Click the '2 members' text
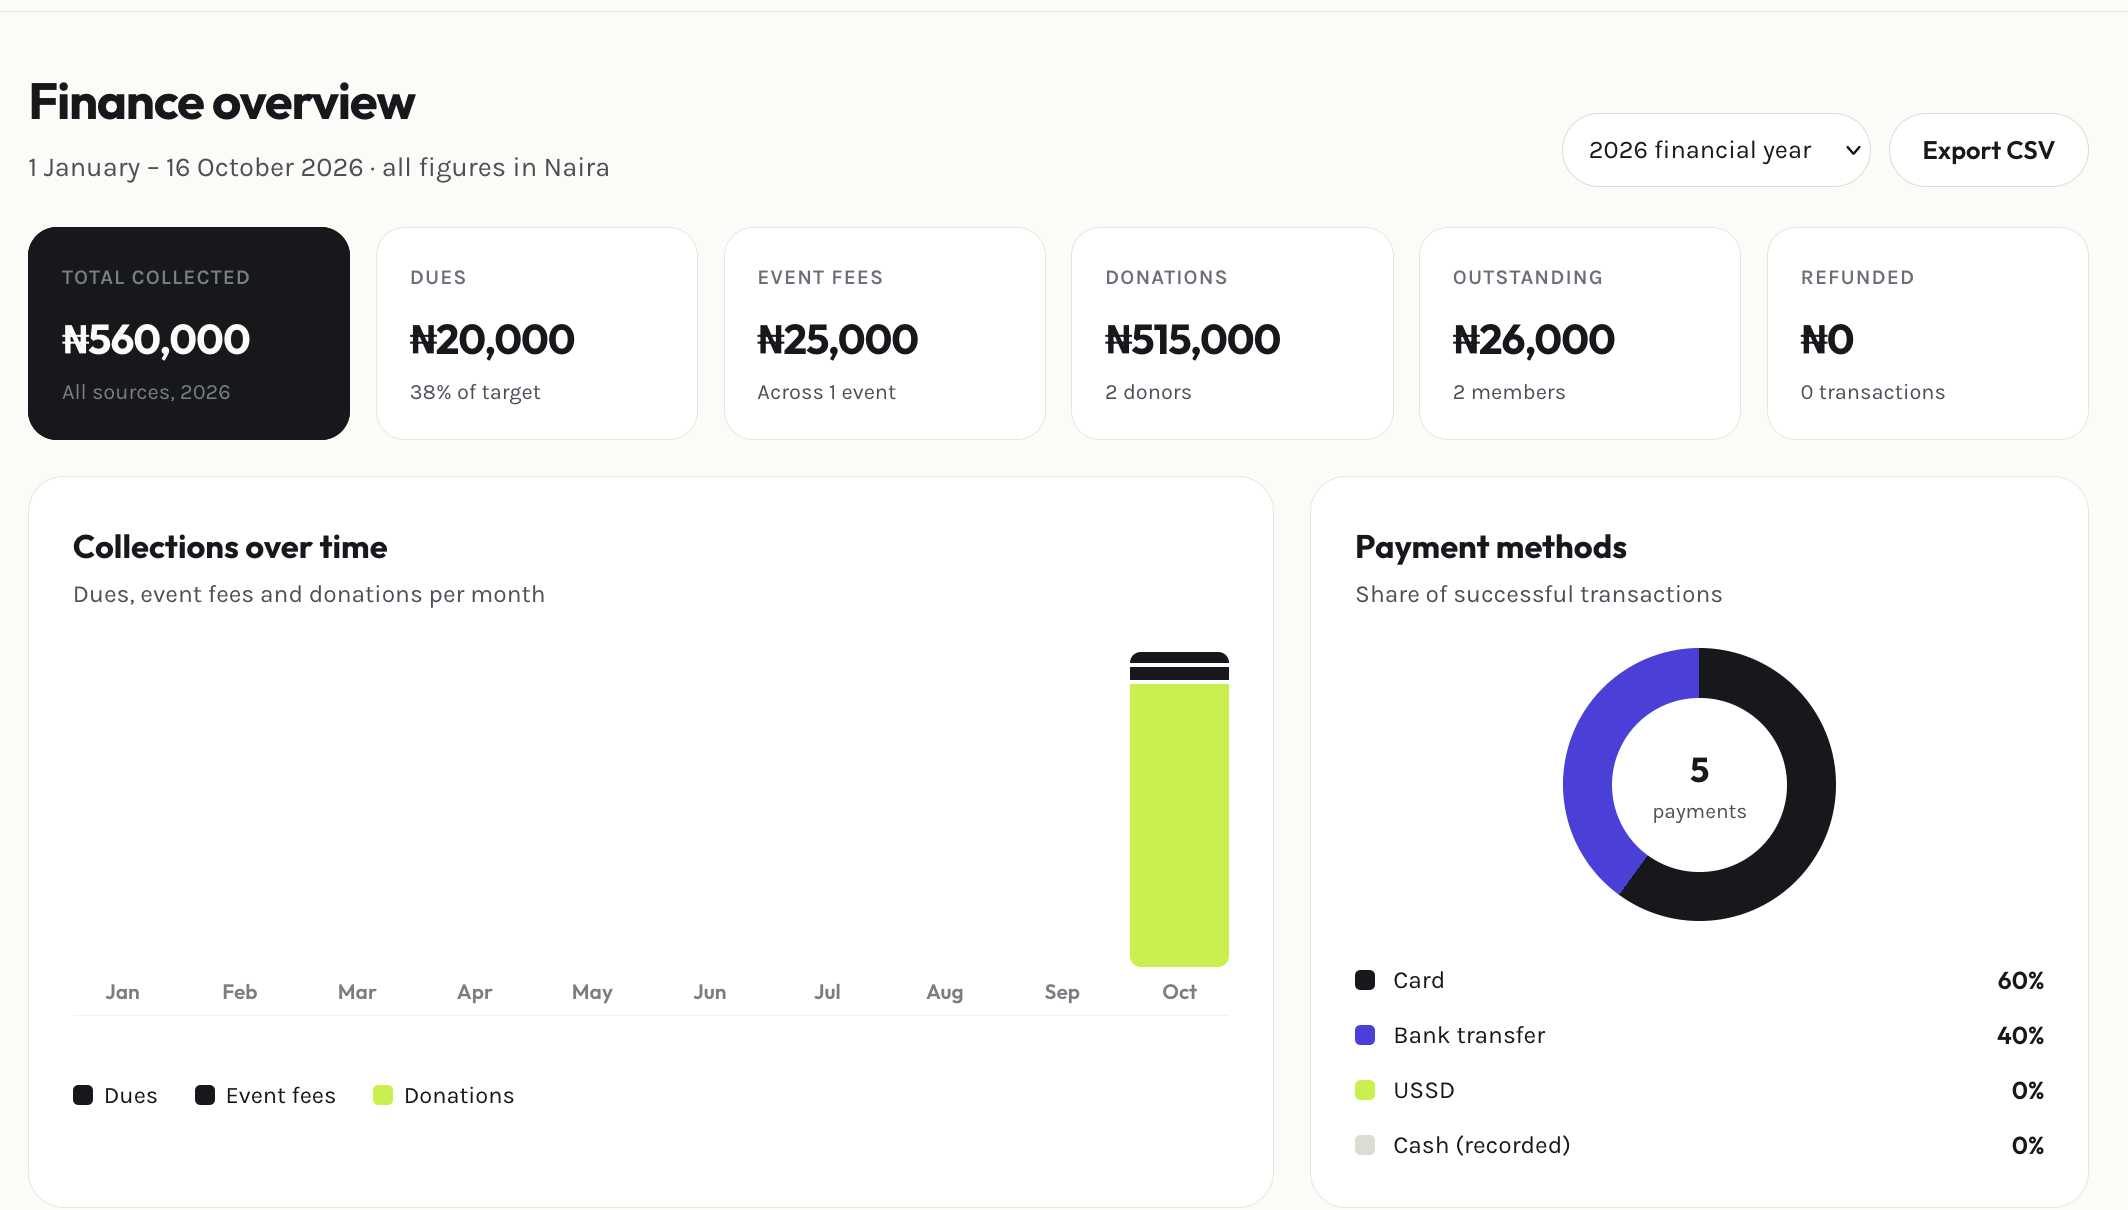Image resolution: width=2128 pixels, height=1210 pixels. [1509, 392]
